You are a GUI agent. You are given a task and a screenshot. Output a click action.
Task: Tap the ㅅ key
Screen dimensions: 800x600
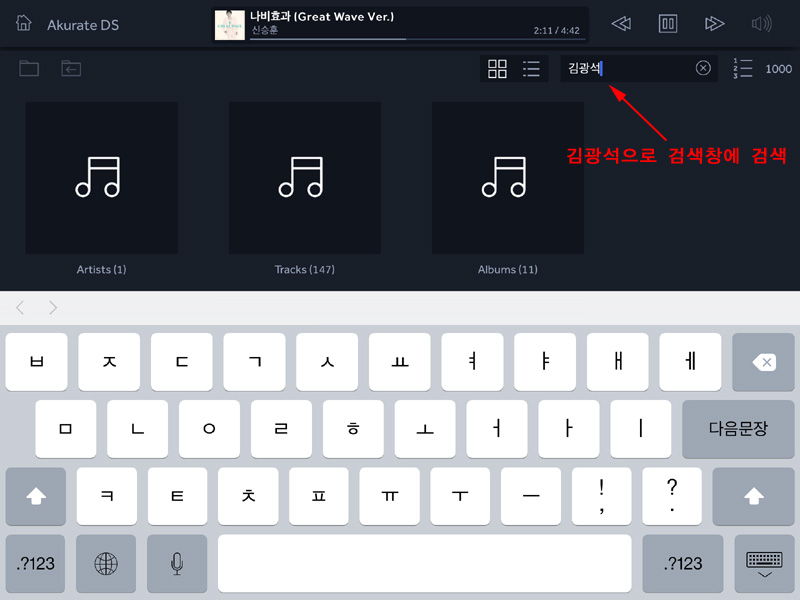pos(327,362)
